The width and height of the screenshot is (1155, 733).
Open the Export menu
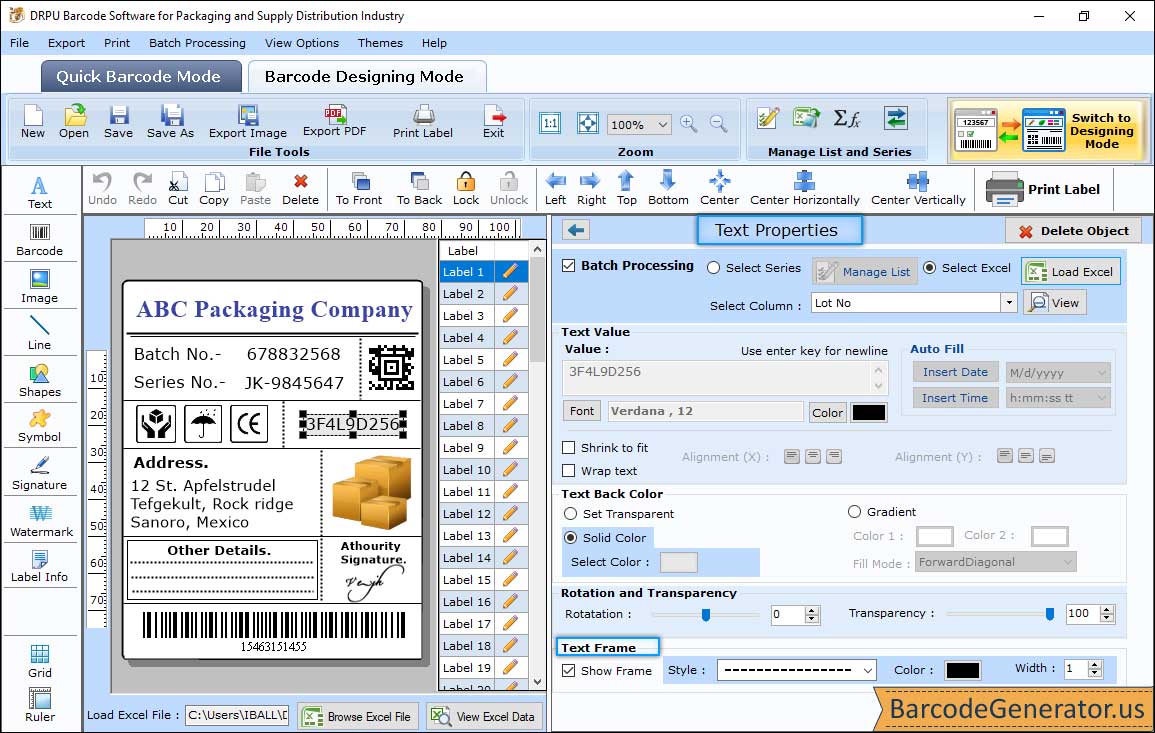[66, 43]
